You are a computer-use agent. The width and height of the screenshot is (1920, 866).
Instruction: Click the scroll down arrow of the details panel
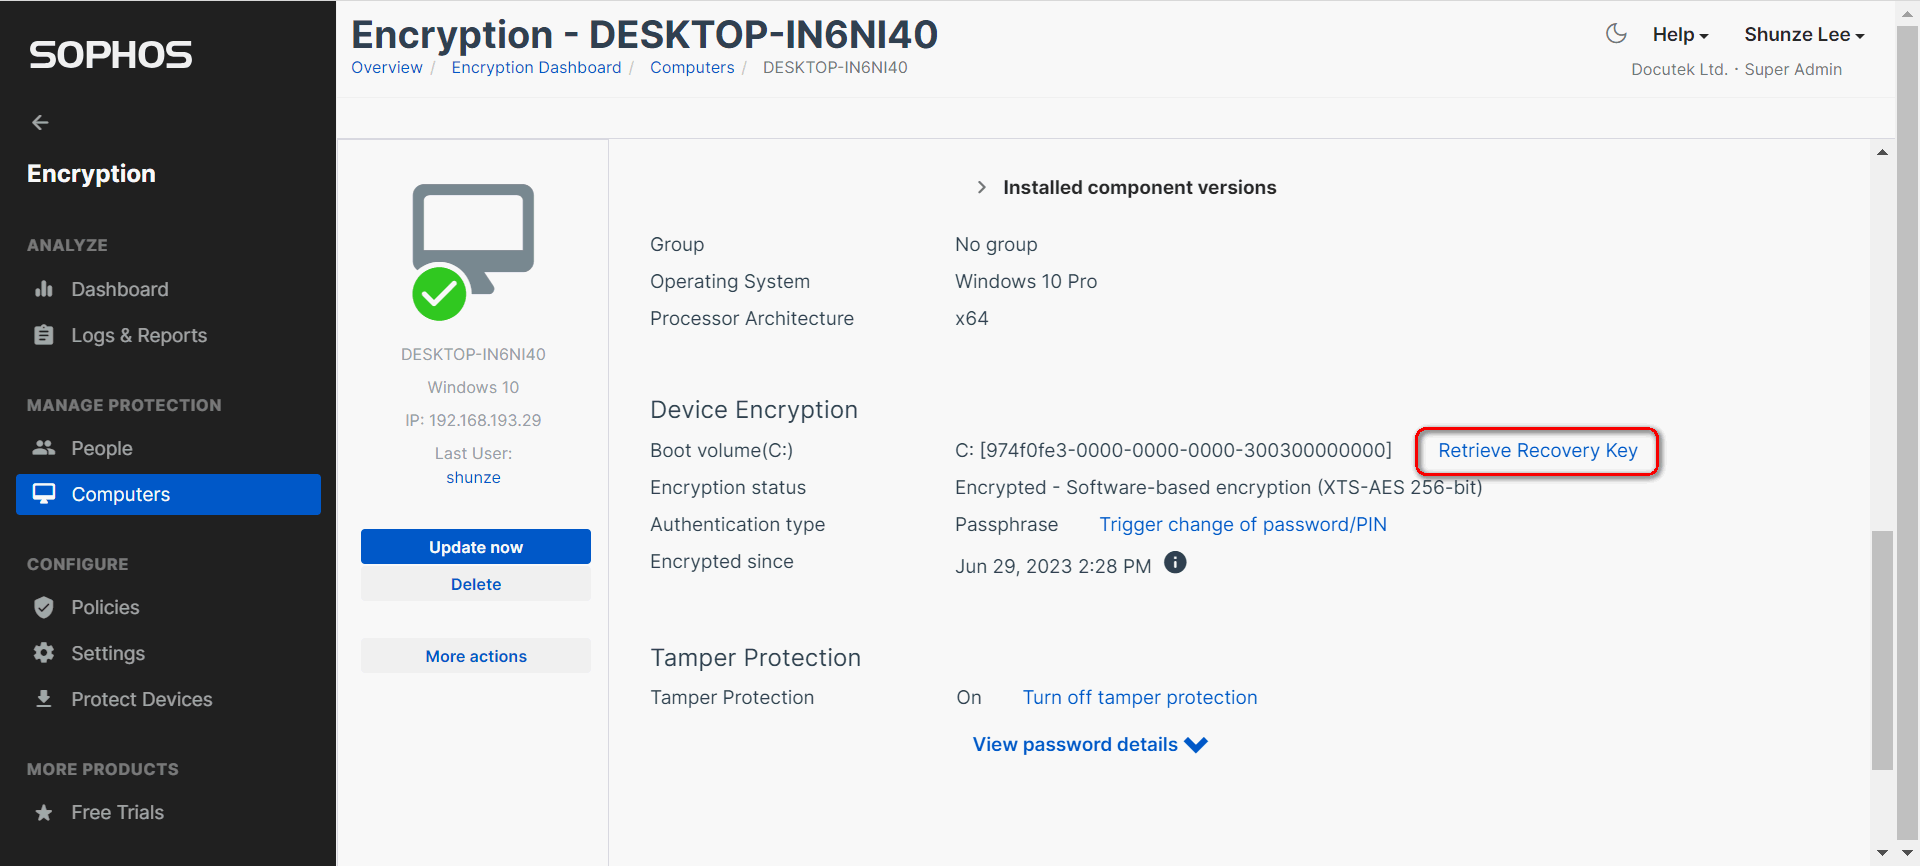pyautogui.click(x=1882, y=852)
